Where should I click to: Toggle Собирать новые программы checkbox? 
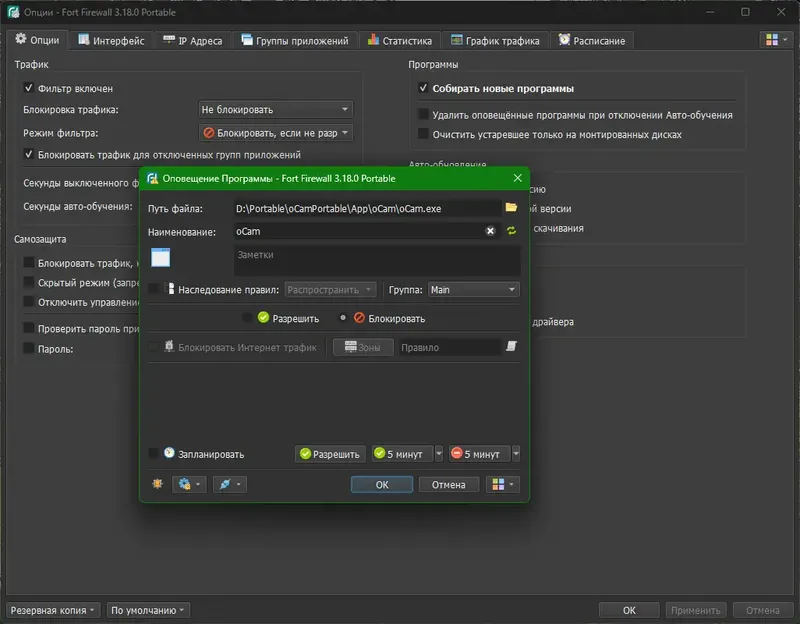tap(423, 88)
